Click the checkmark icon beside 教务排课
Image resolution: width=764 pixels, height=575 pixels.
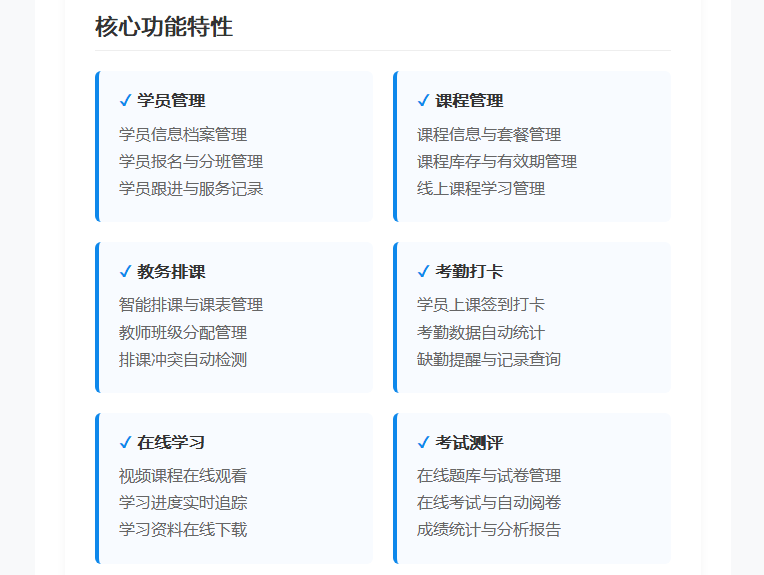(125, 271)
